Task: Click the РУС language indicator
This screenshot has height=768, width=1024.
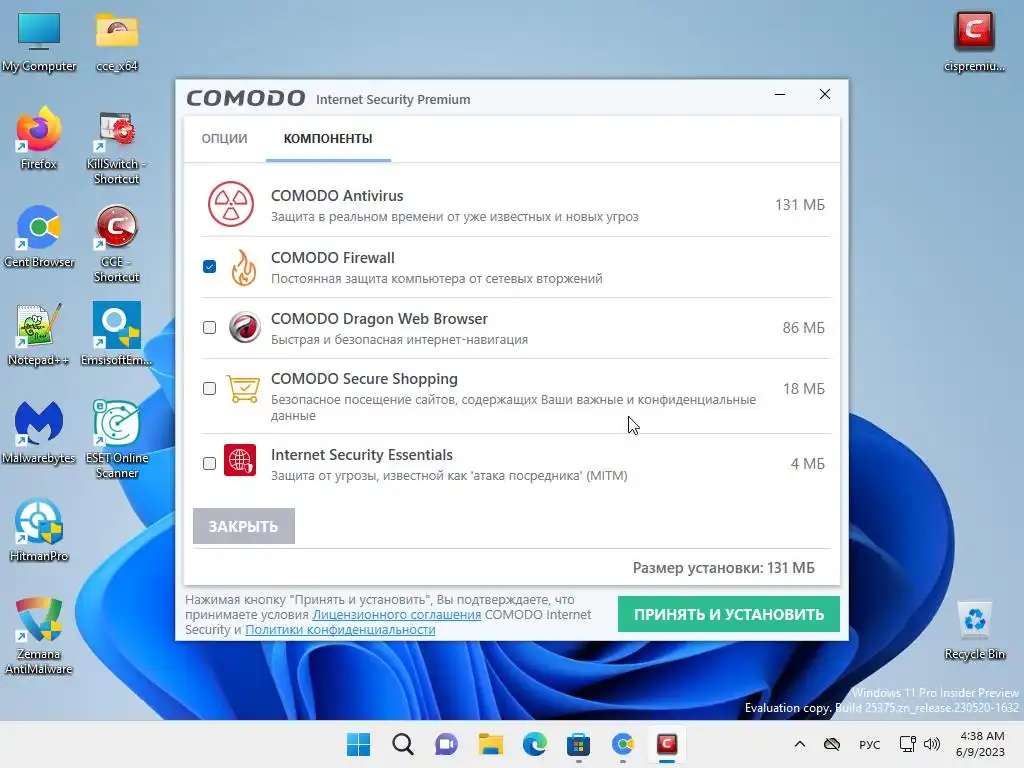Action: tap(869, 744)
